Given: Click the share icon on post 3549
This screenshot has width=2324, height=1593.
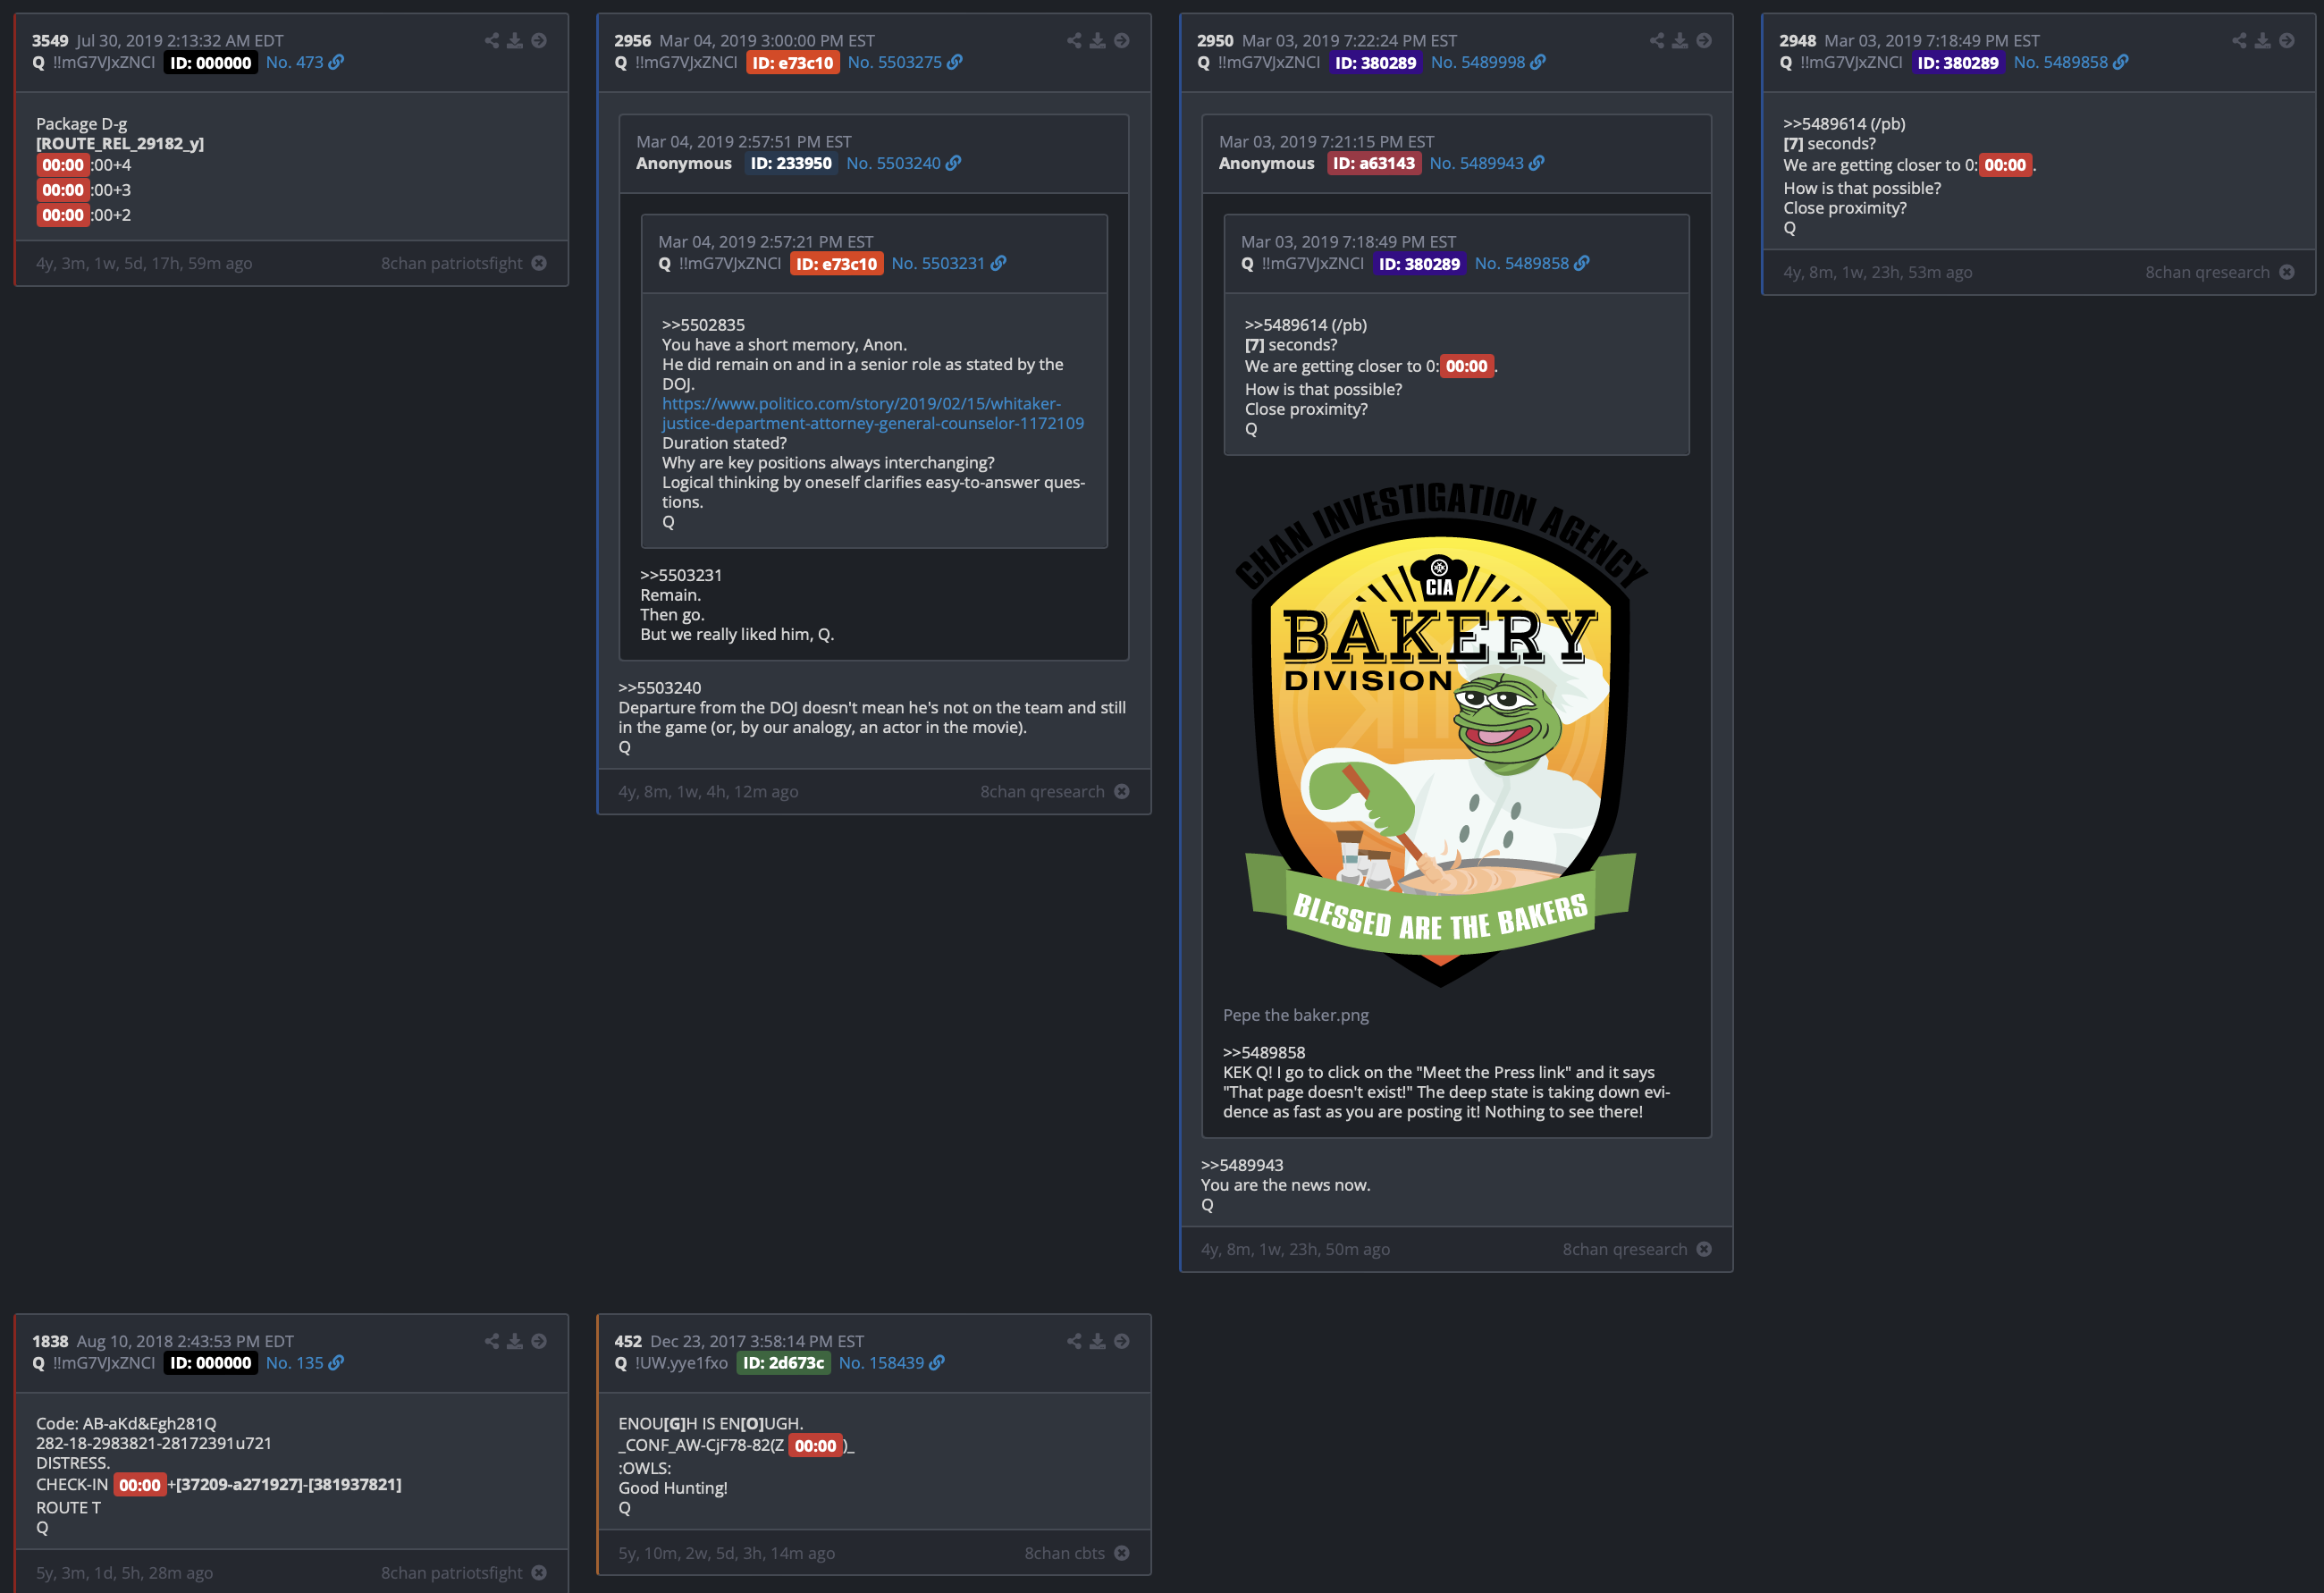Looking at the screenshot, I should coord(491,41).
